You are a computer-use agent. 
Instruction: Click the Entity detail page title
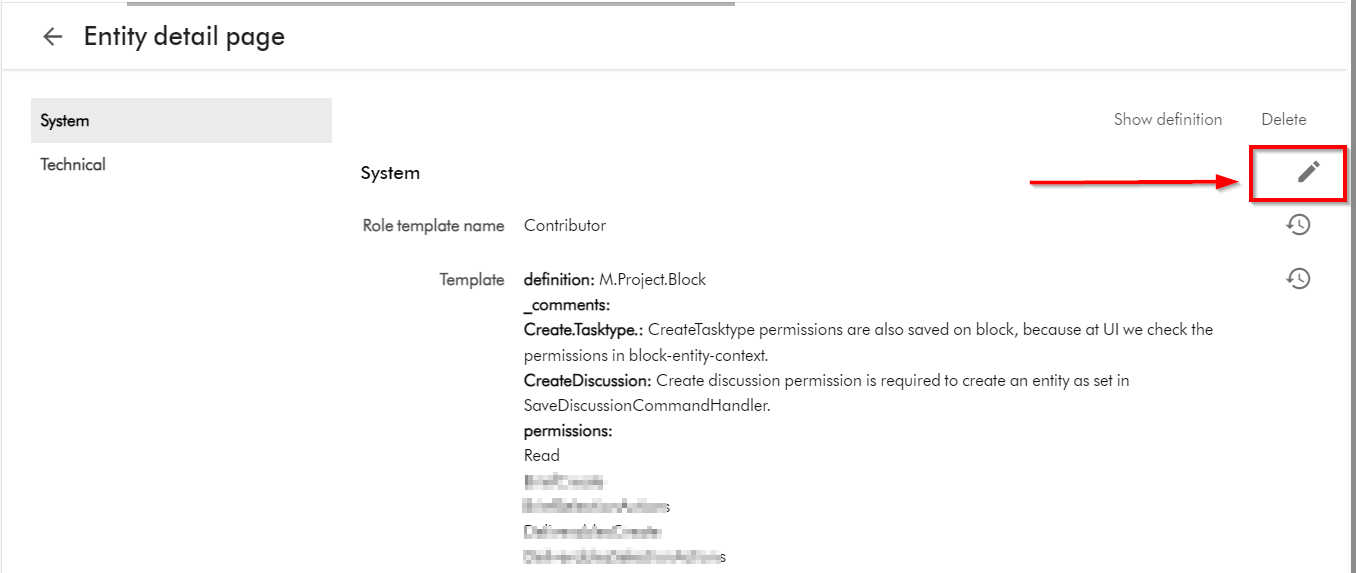click(x=184, y=37)
